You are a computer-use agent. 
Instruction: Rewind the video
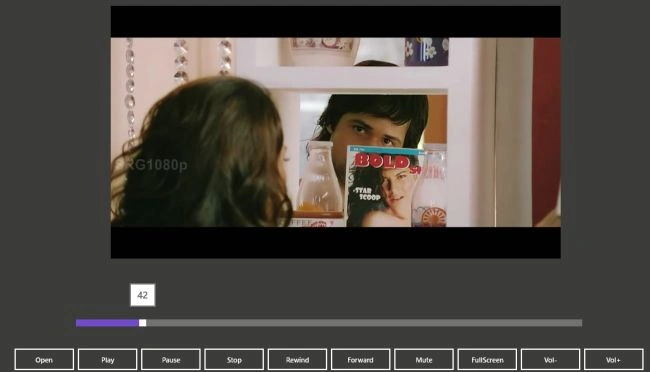[x=297, y=359]
